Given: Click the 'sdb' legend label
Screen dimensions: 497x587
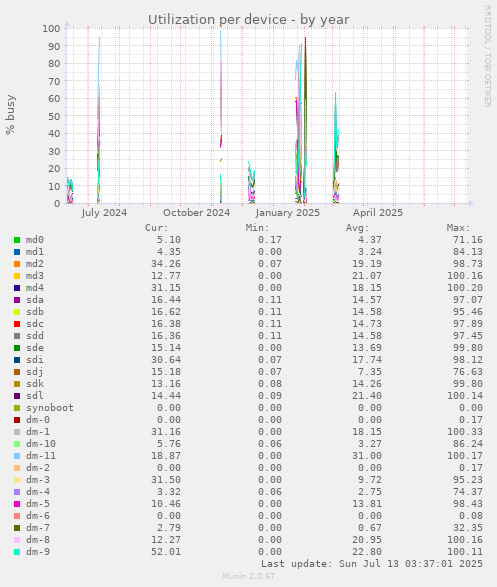Looking at the screenshot, I should (35, 312).
